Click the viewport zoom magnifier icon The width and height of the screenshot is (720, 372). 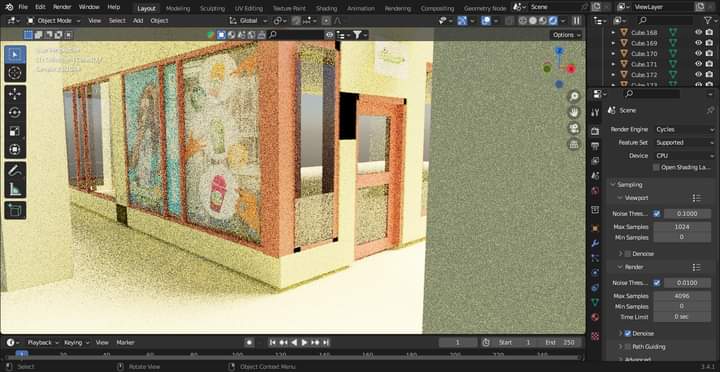[x=574, y=96]
